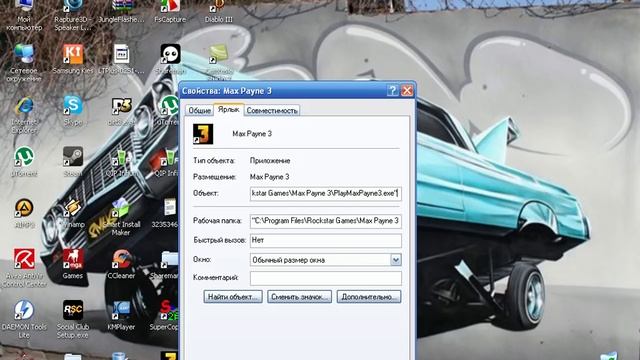Open the Мой компьютер desktop icon

pos(24,14)
